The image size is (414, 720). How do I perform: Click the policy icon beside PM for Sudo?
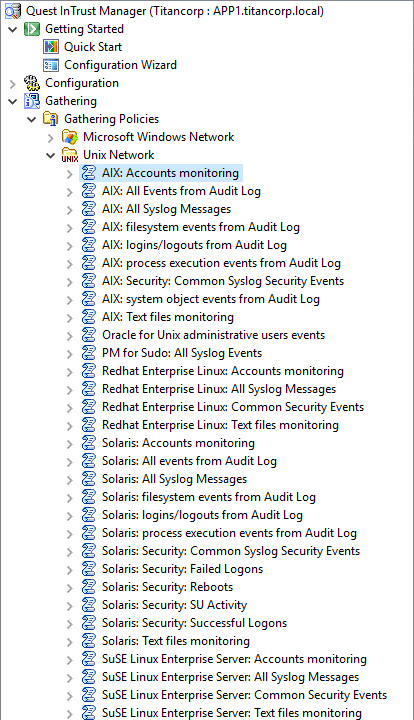tap(88, 353)
